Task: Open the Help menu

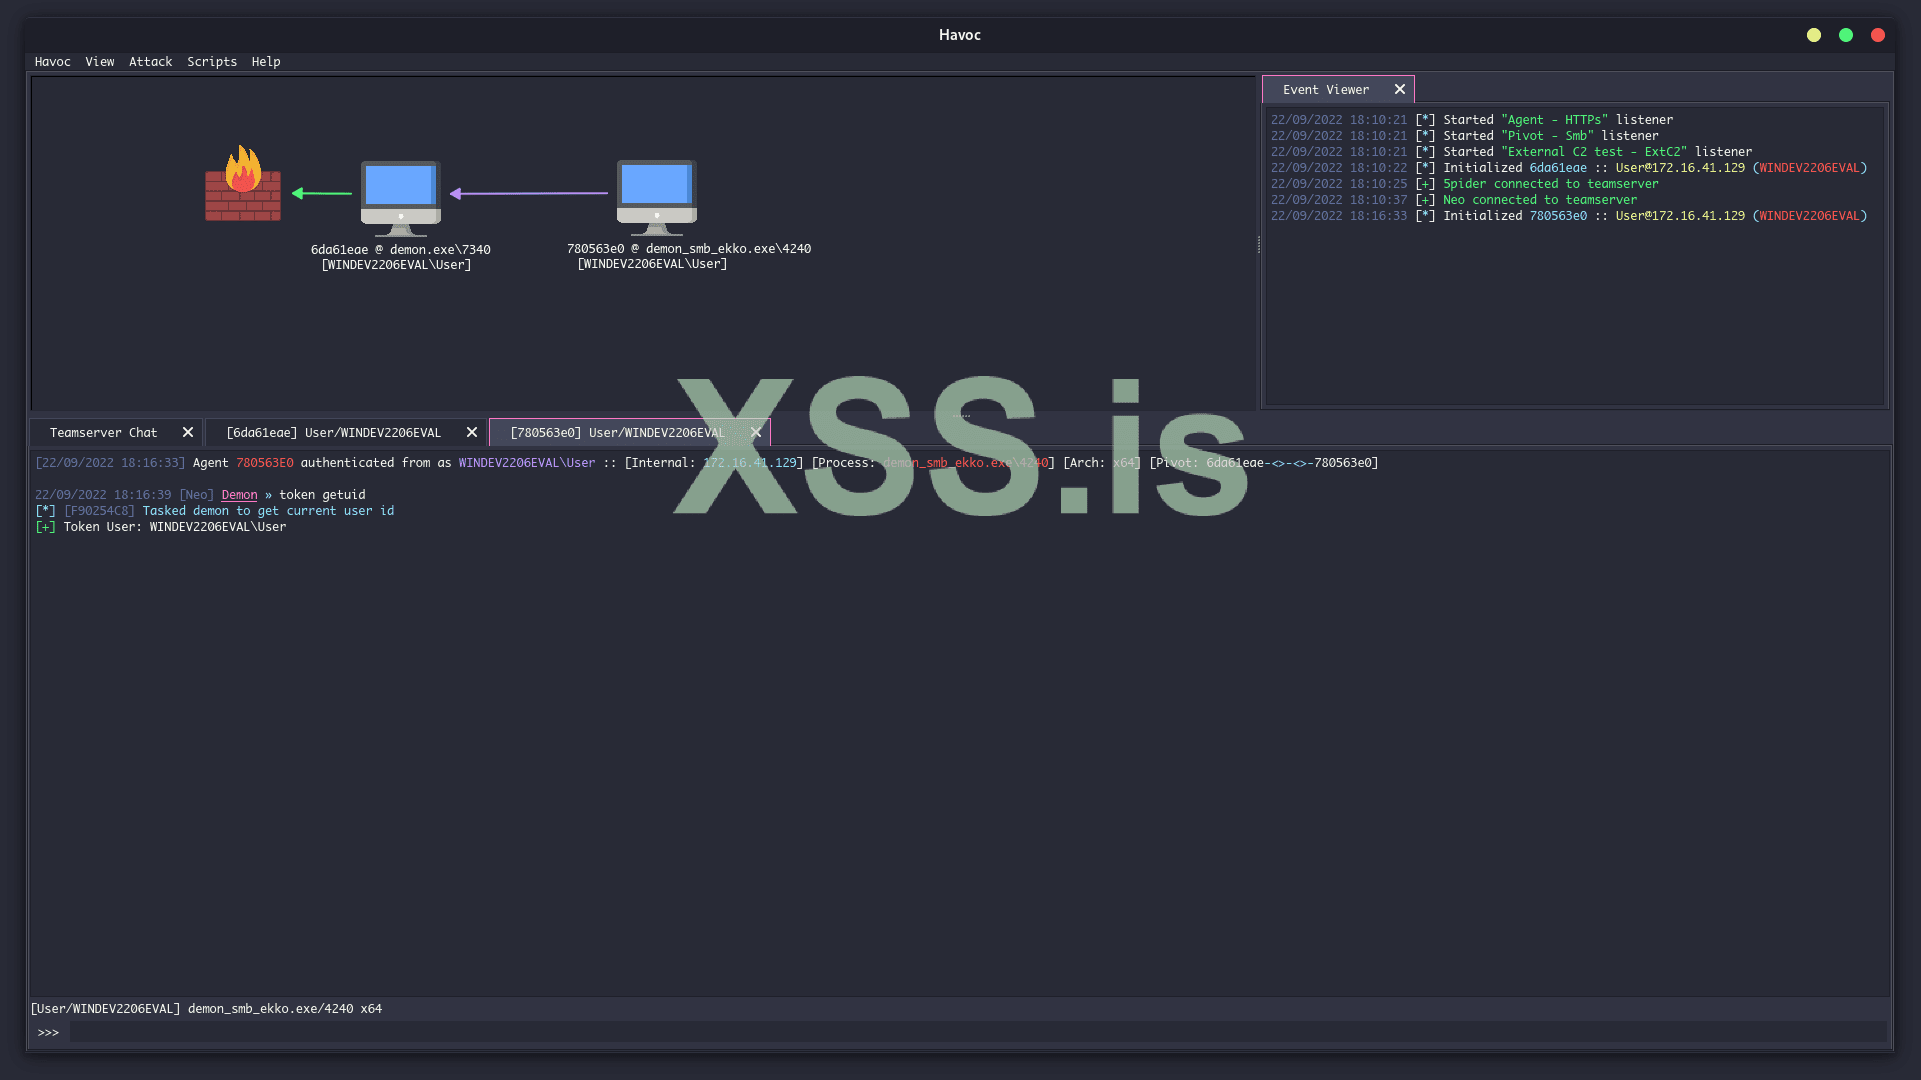Action: [266, 62]
